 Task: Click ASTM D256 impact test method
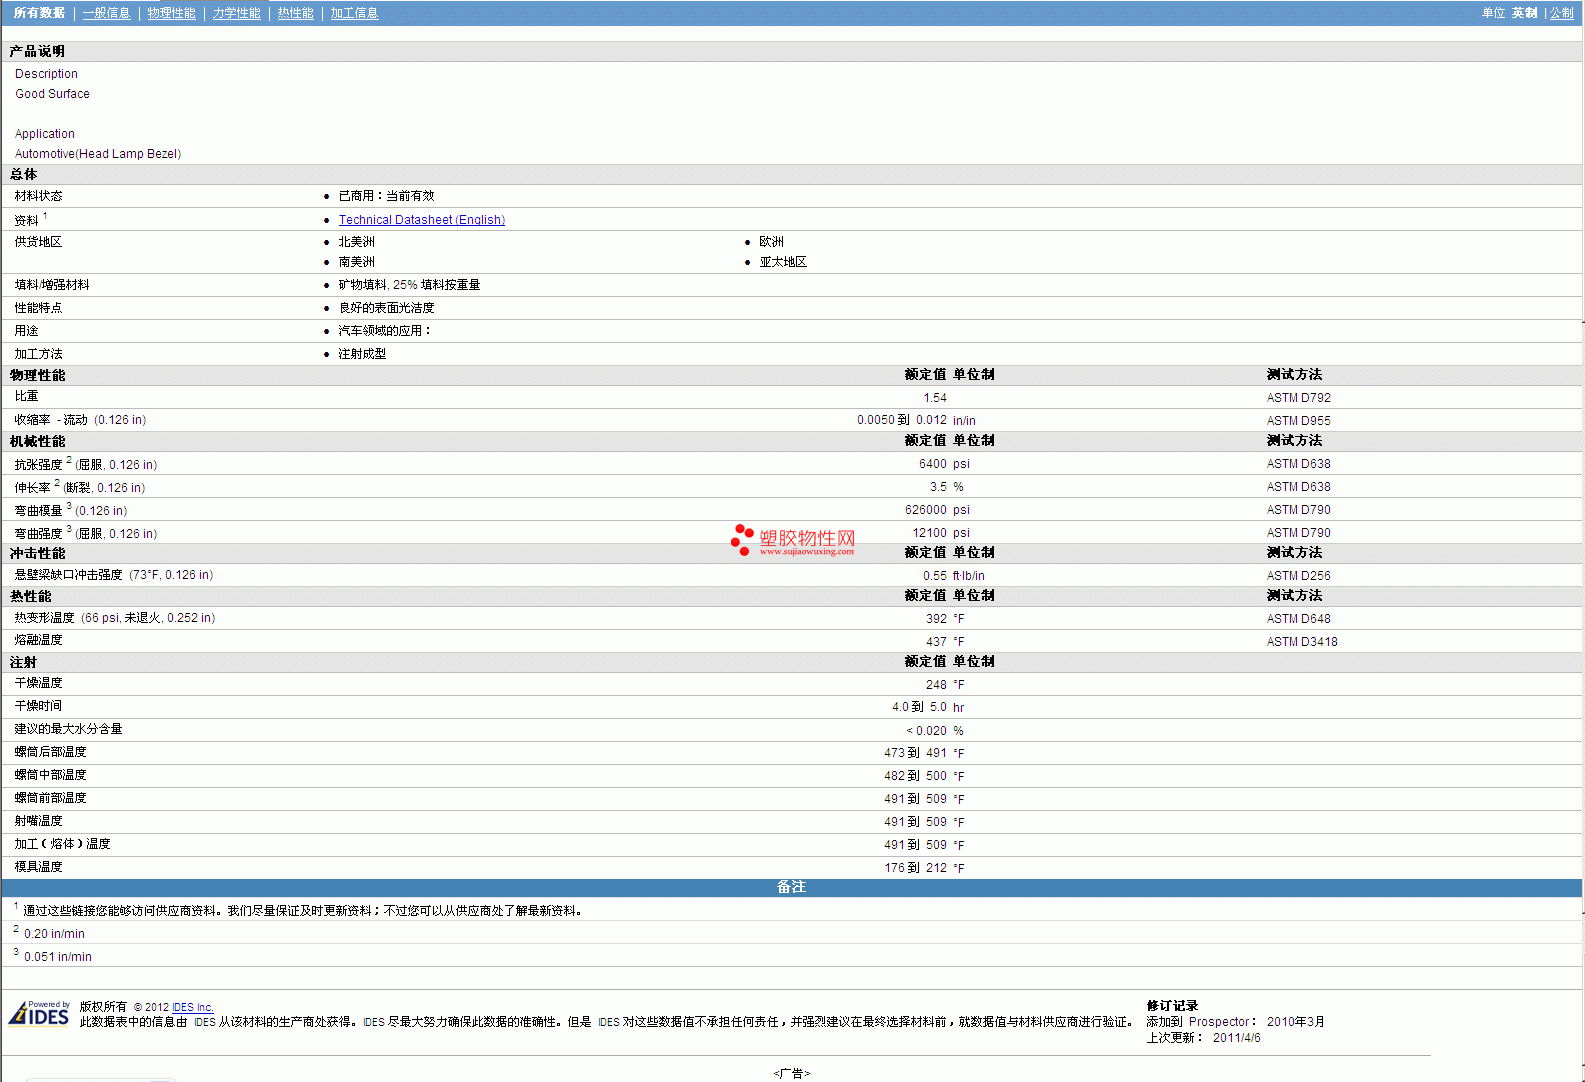click(x=1298, y=576)
